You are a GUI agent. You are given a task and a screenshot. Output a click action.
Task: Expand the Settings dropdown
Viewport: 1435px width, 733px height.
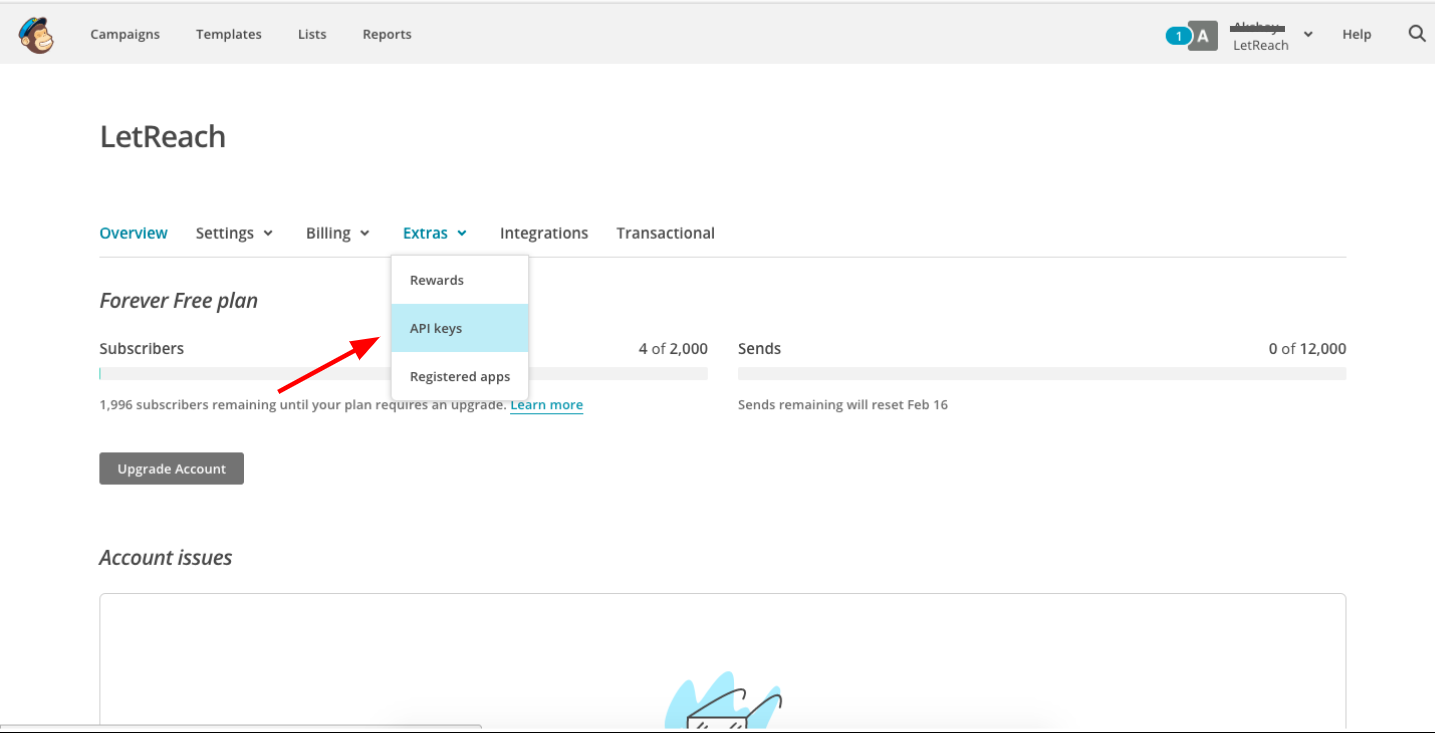point(234,233)
